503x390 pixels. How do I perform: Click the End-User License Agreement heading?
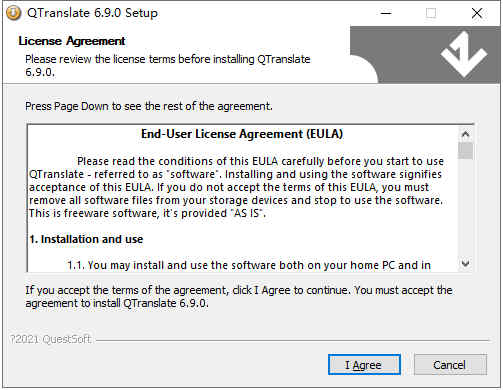coord(242,134)
